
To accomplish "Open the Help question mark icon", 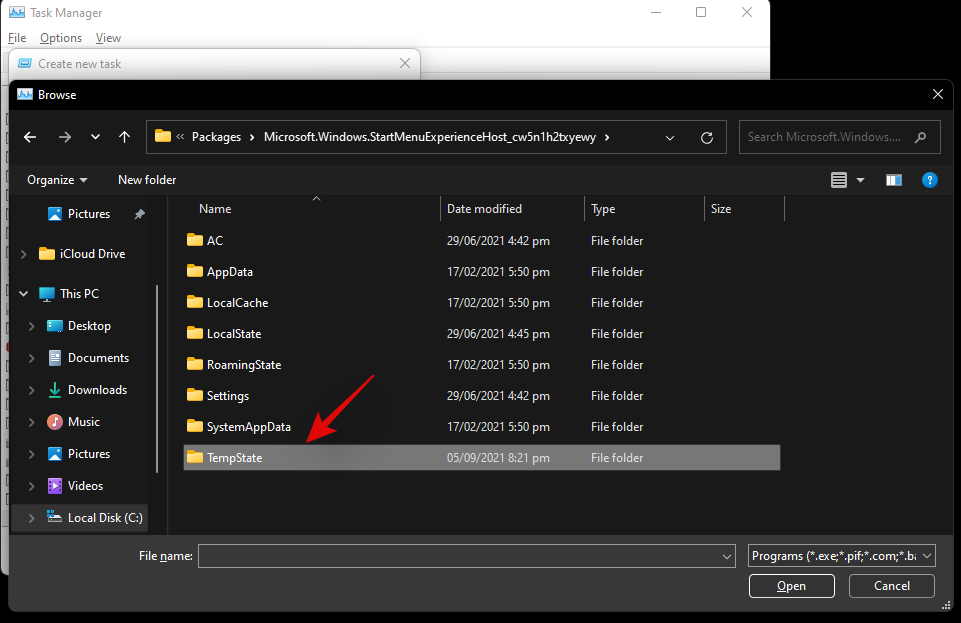I will pyautogui.click(x=929, y=180).
